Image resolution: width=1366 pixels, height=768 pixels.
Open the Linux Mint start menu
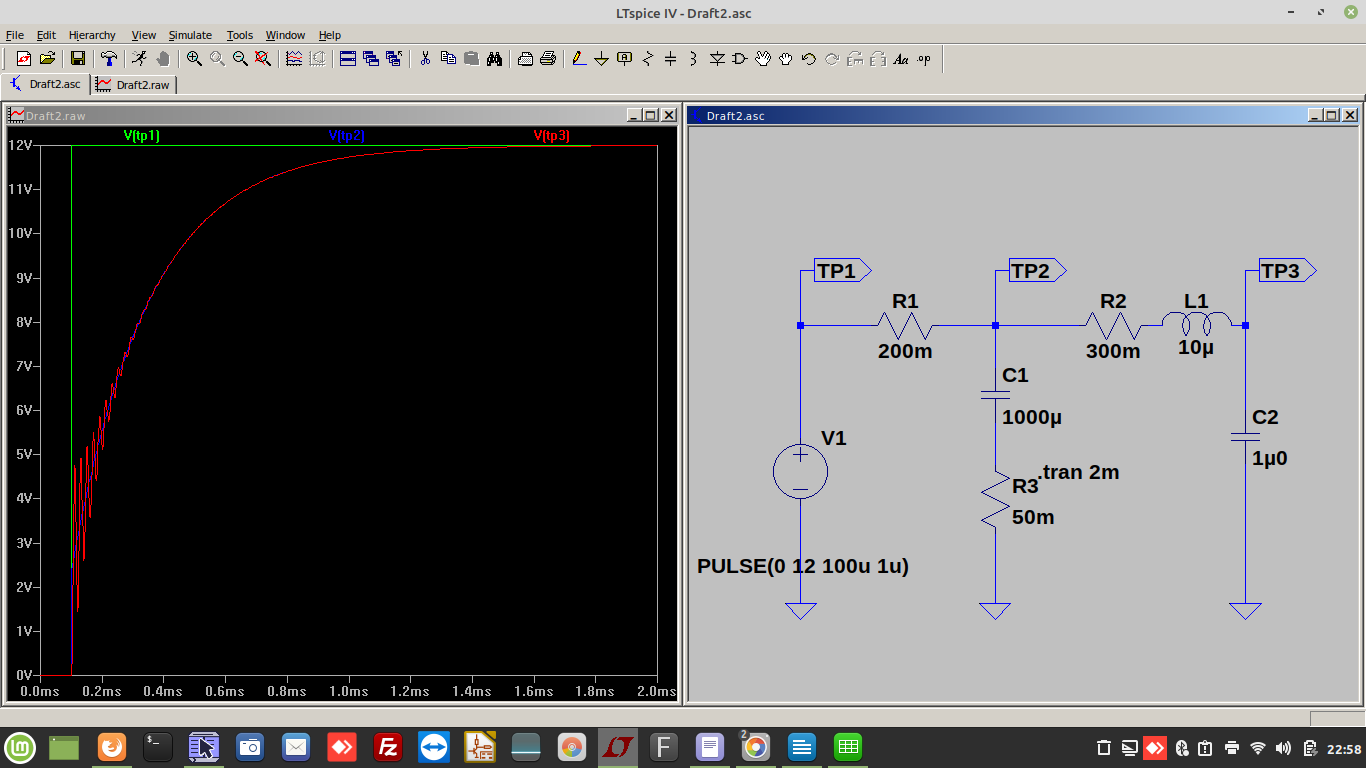[x=20, y=747]
